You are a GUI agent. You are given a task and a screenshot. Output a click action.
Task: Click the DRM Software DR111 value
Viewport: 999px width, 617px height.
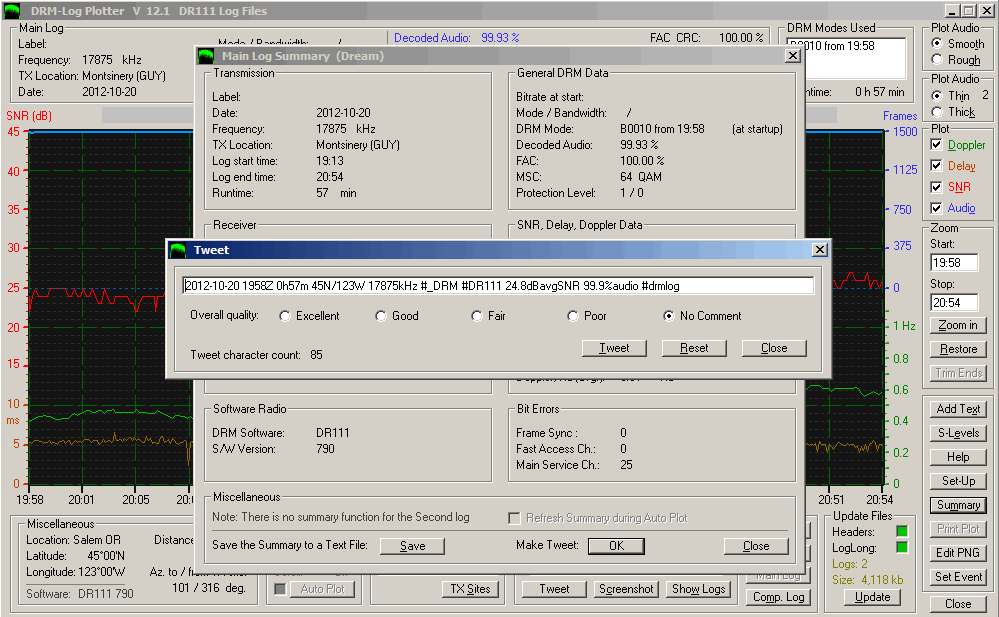pos(333,433)
